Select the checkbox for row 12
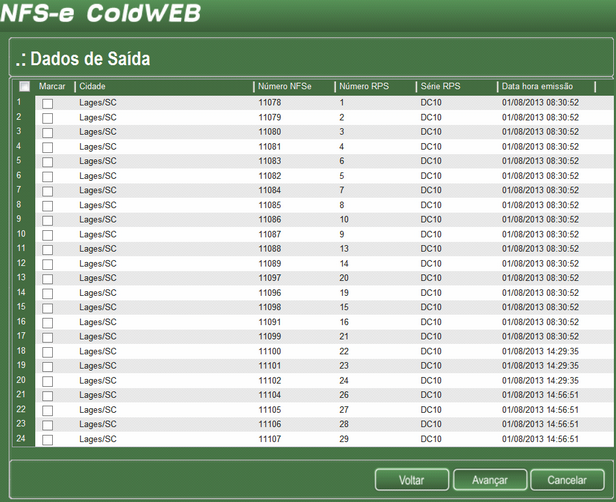The image size is (616, 502). coord(47,264)
